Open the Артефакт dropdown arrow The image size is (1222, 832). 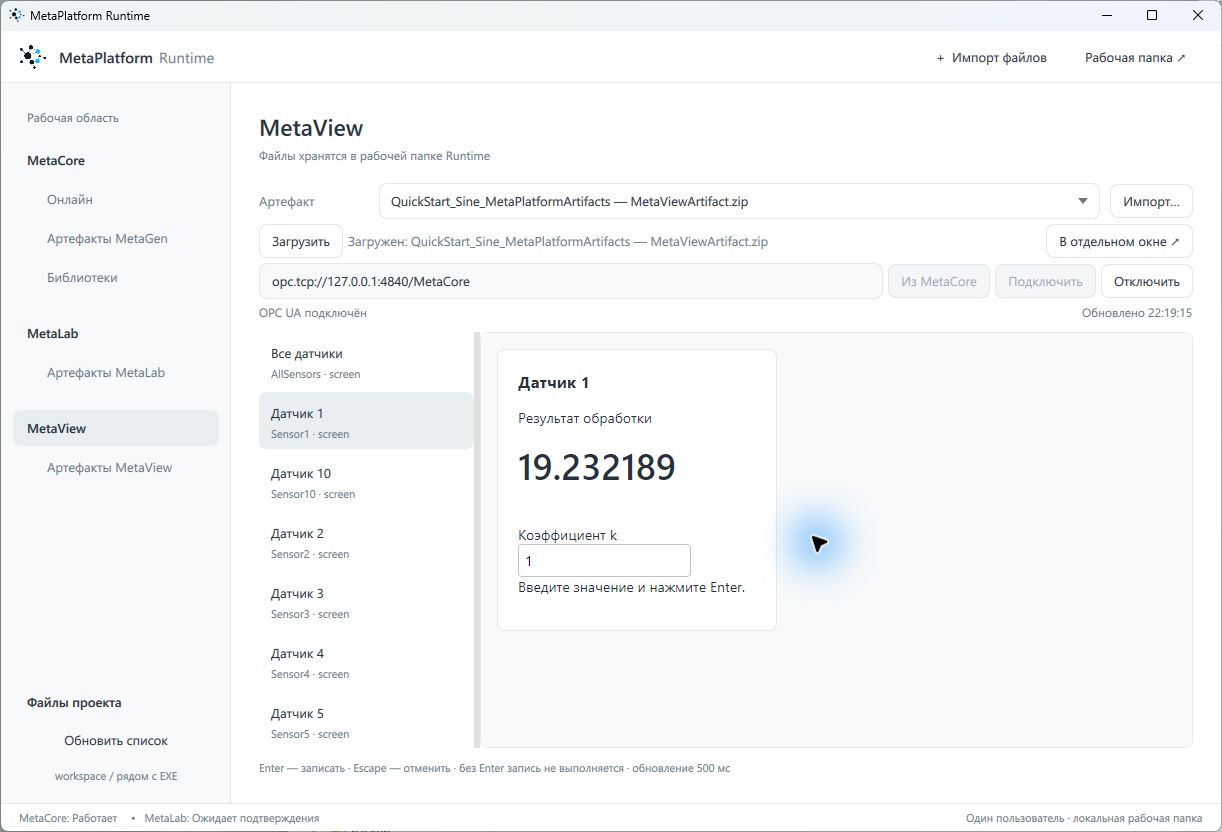tap(1082, 201)
